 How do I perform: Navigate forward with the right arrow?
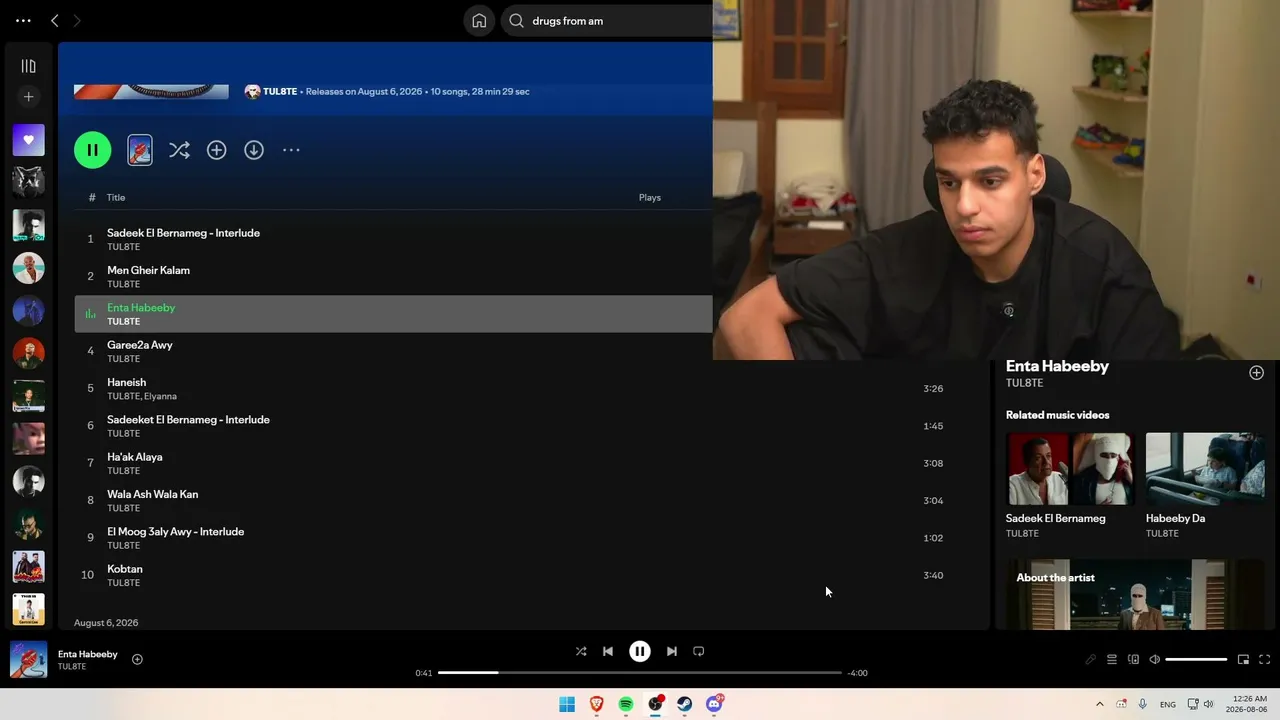[76, 20]
